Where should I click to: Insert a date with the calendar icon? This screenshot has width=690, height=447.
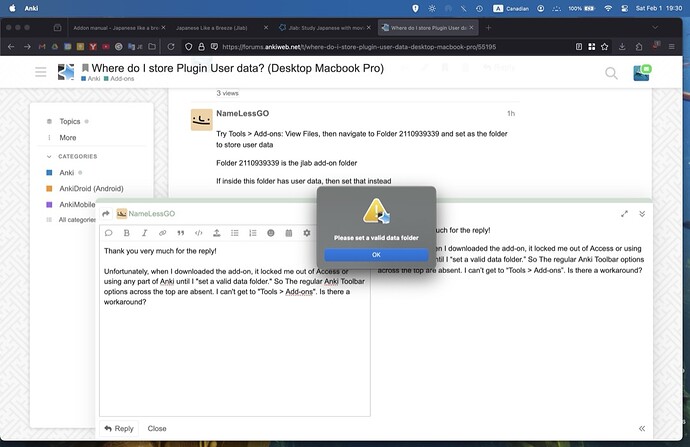click(289, 233)
